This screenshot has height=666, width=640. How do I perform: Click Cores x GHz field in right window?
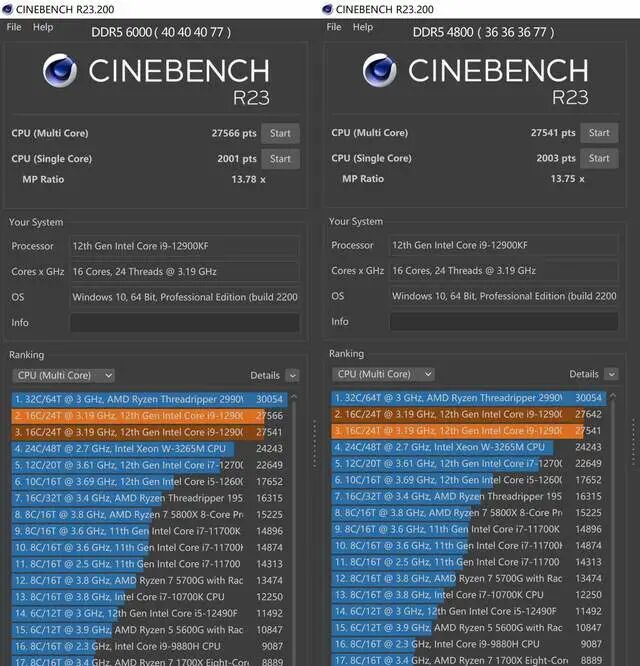(x=504, y=271)
